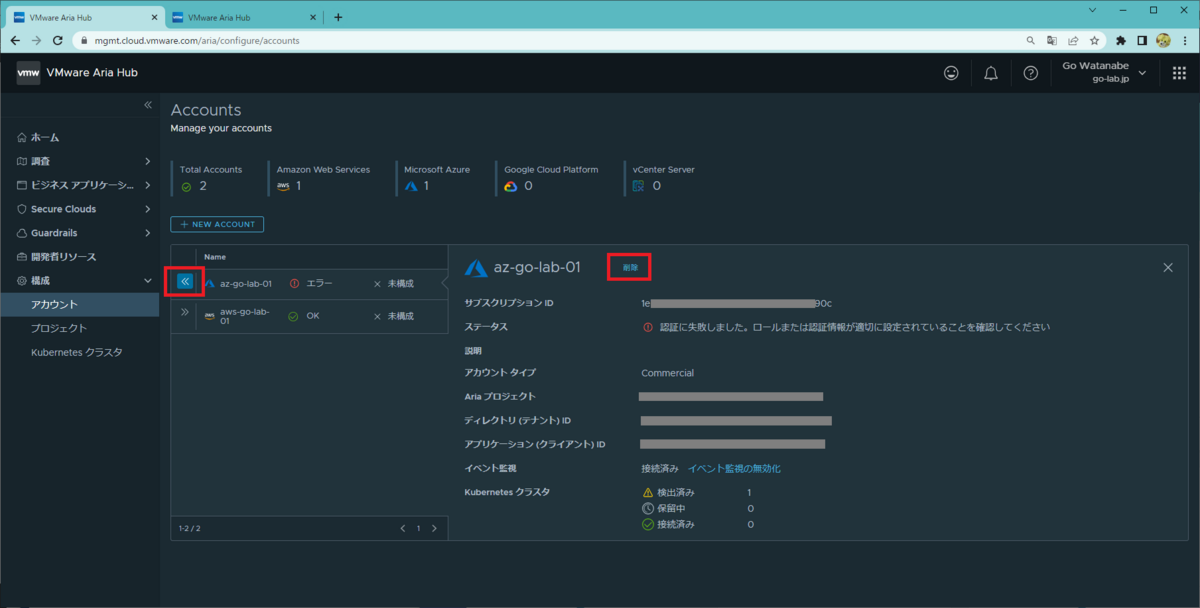Open Go Watanabe account dropdown
Viewport: 1200px width, 608px height.
pos(1104,72)
